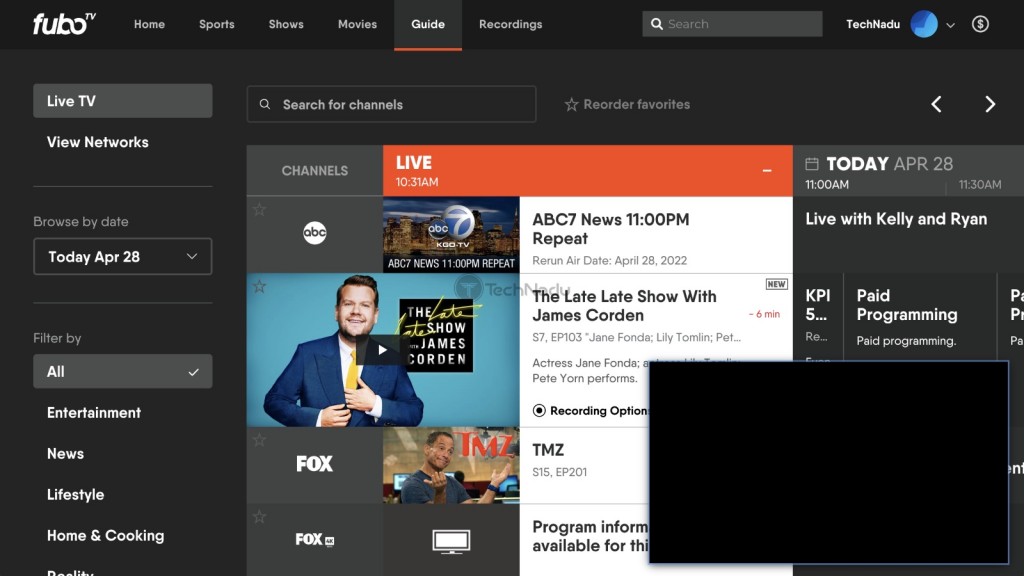Select TMZ program listing
The image size is (1024, 576).
[x=588, y=465]
